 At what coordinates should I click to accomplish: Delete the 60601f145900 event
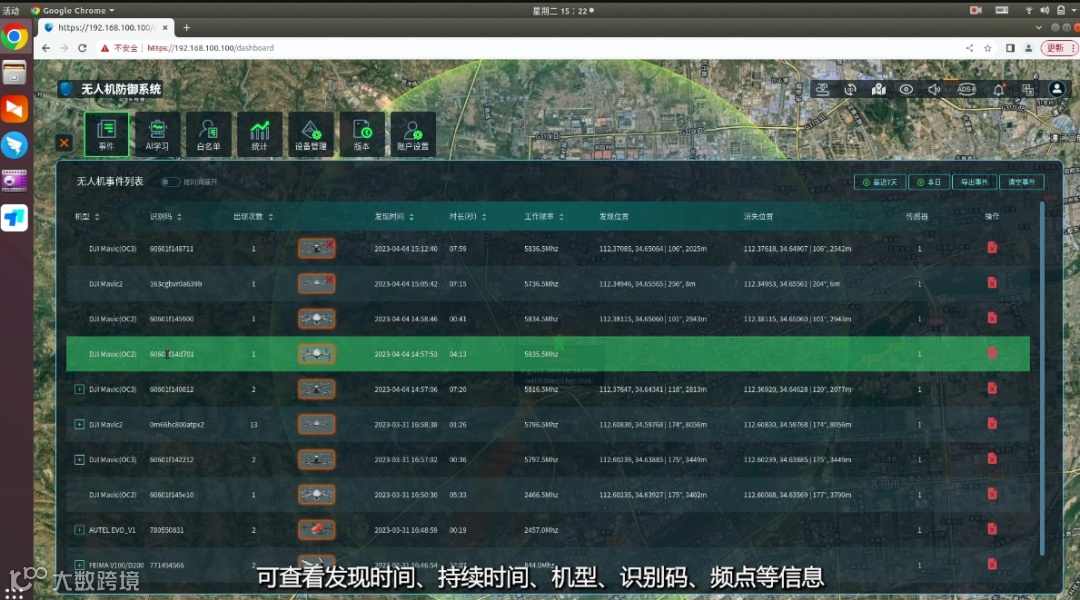tap(992, 318)
